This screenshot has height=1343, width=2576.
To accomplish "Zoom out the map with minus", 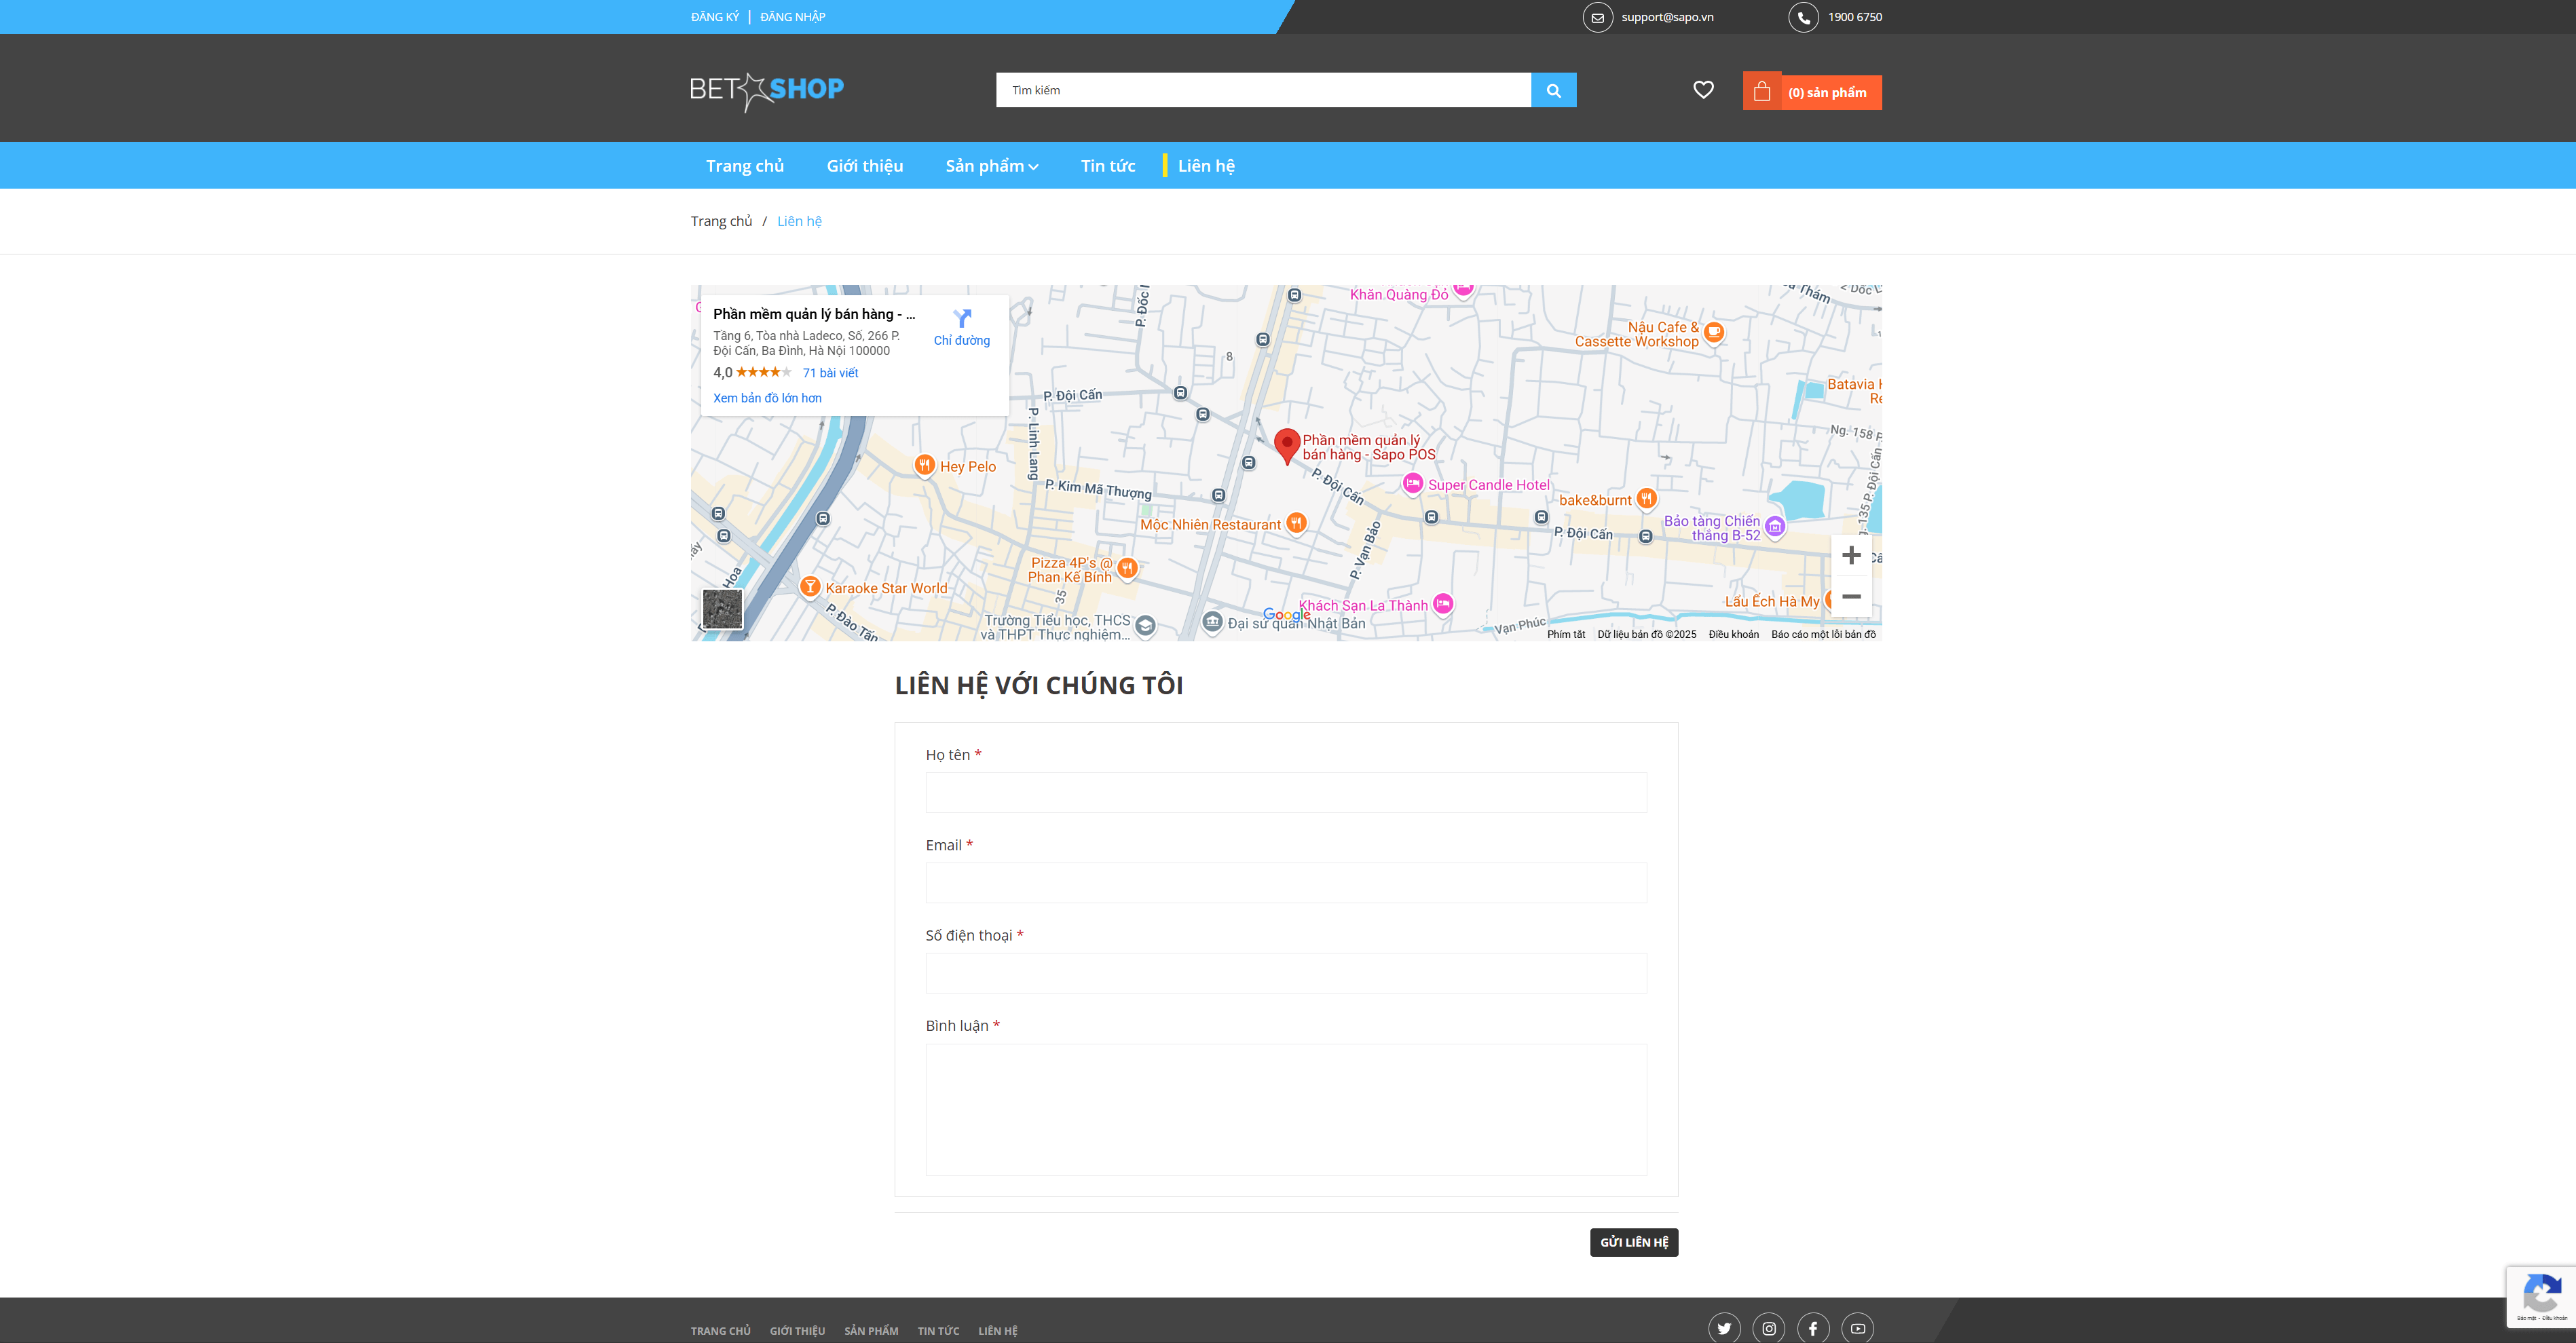I will [1851, 597].
